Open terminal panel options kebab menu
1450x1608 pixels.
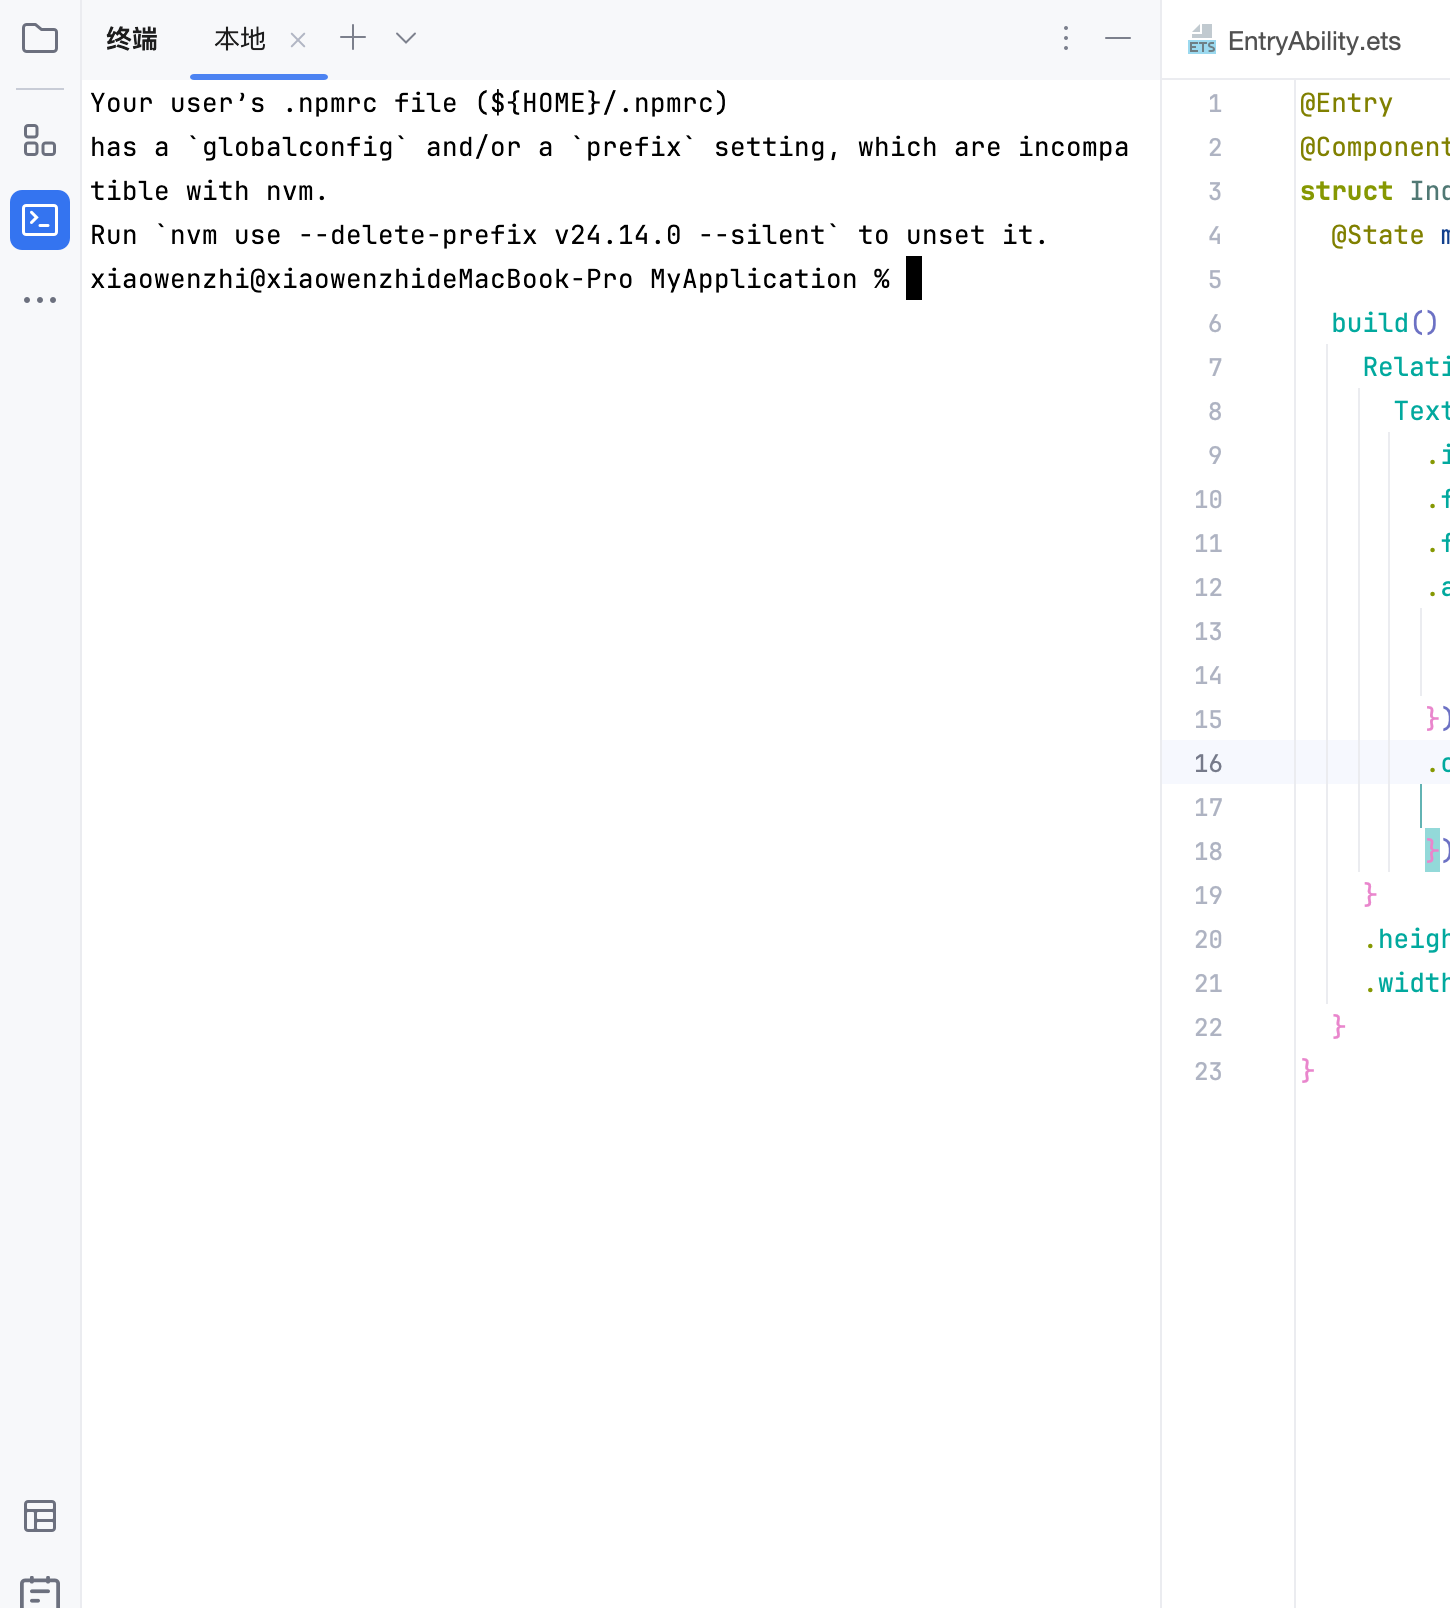click(x=1066, y=38)
